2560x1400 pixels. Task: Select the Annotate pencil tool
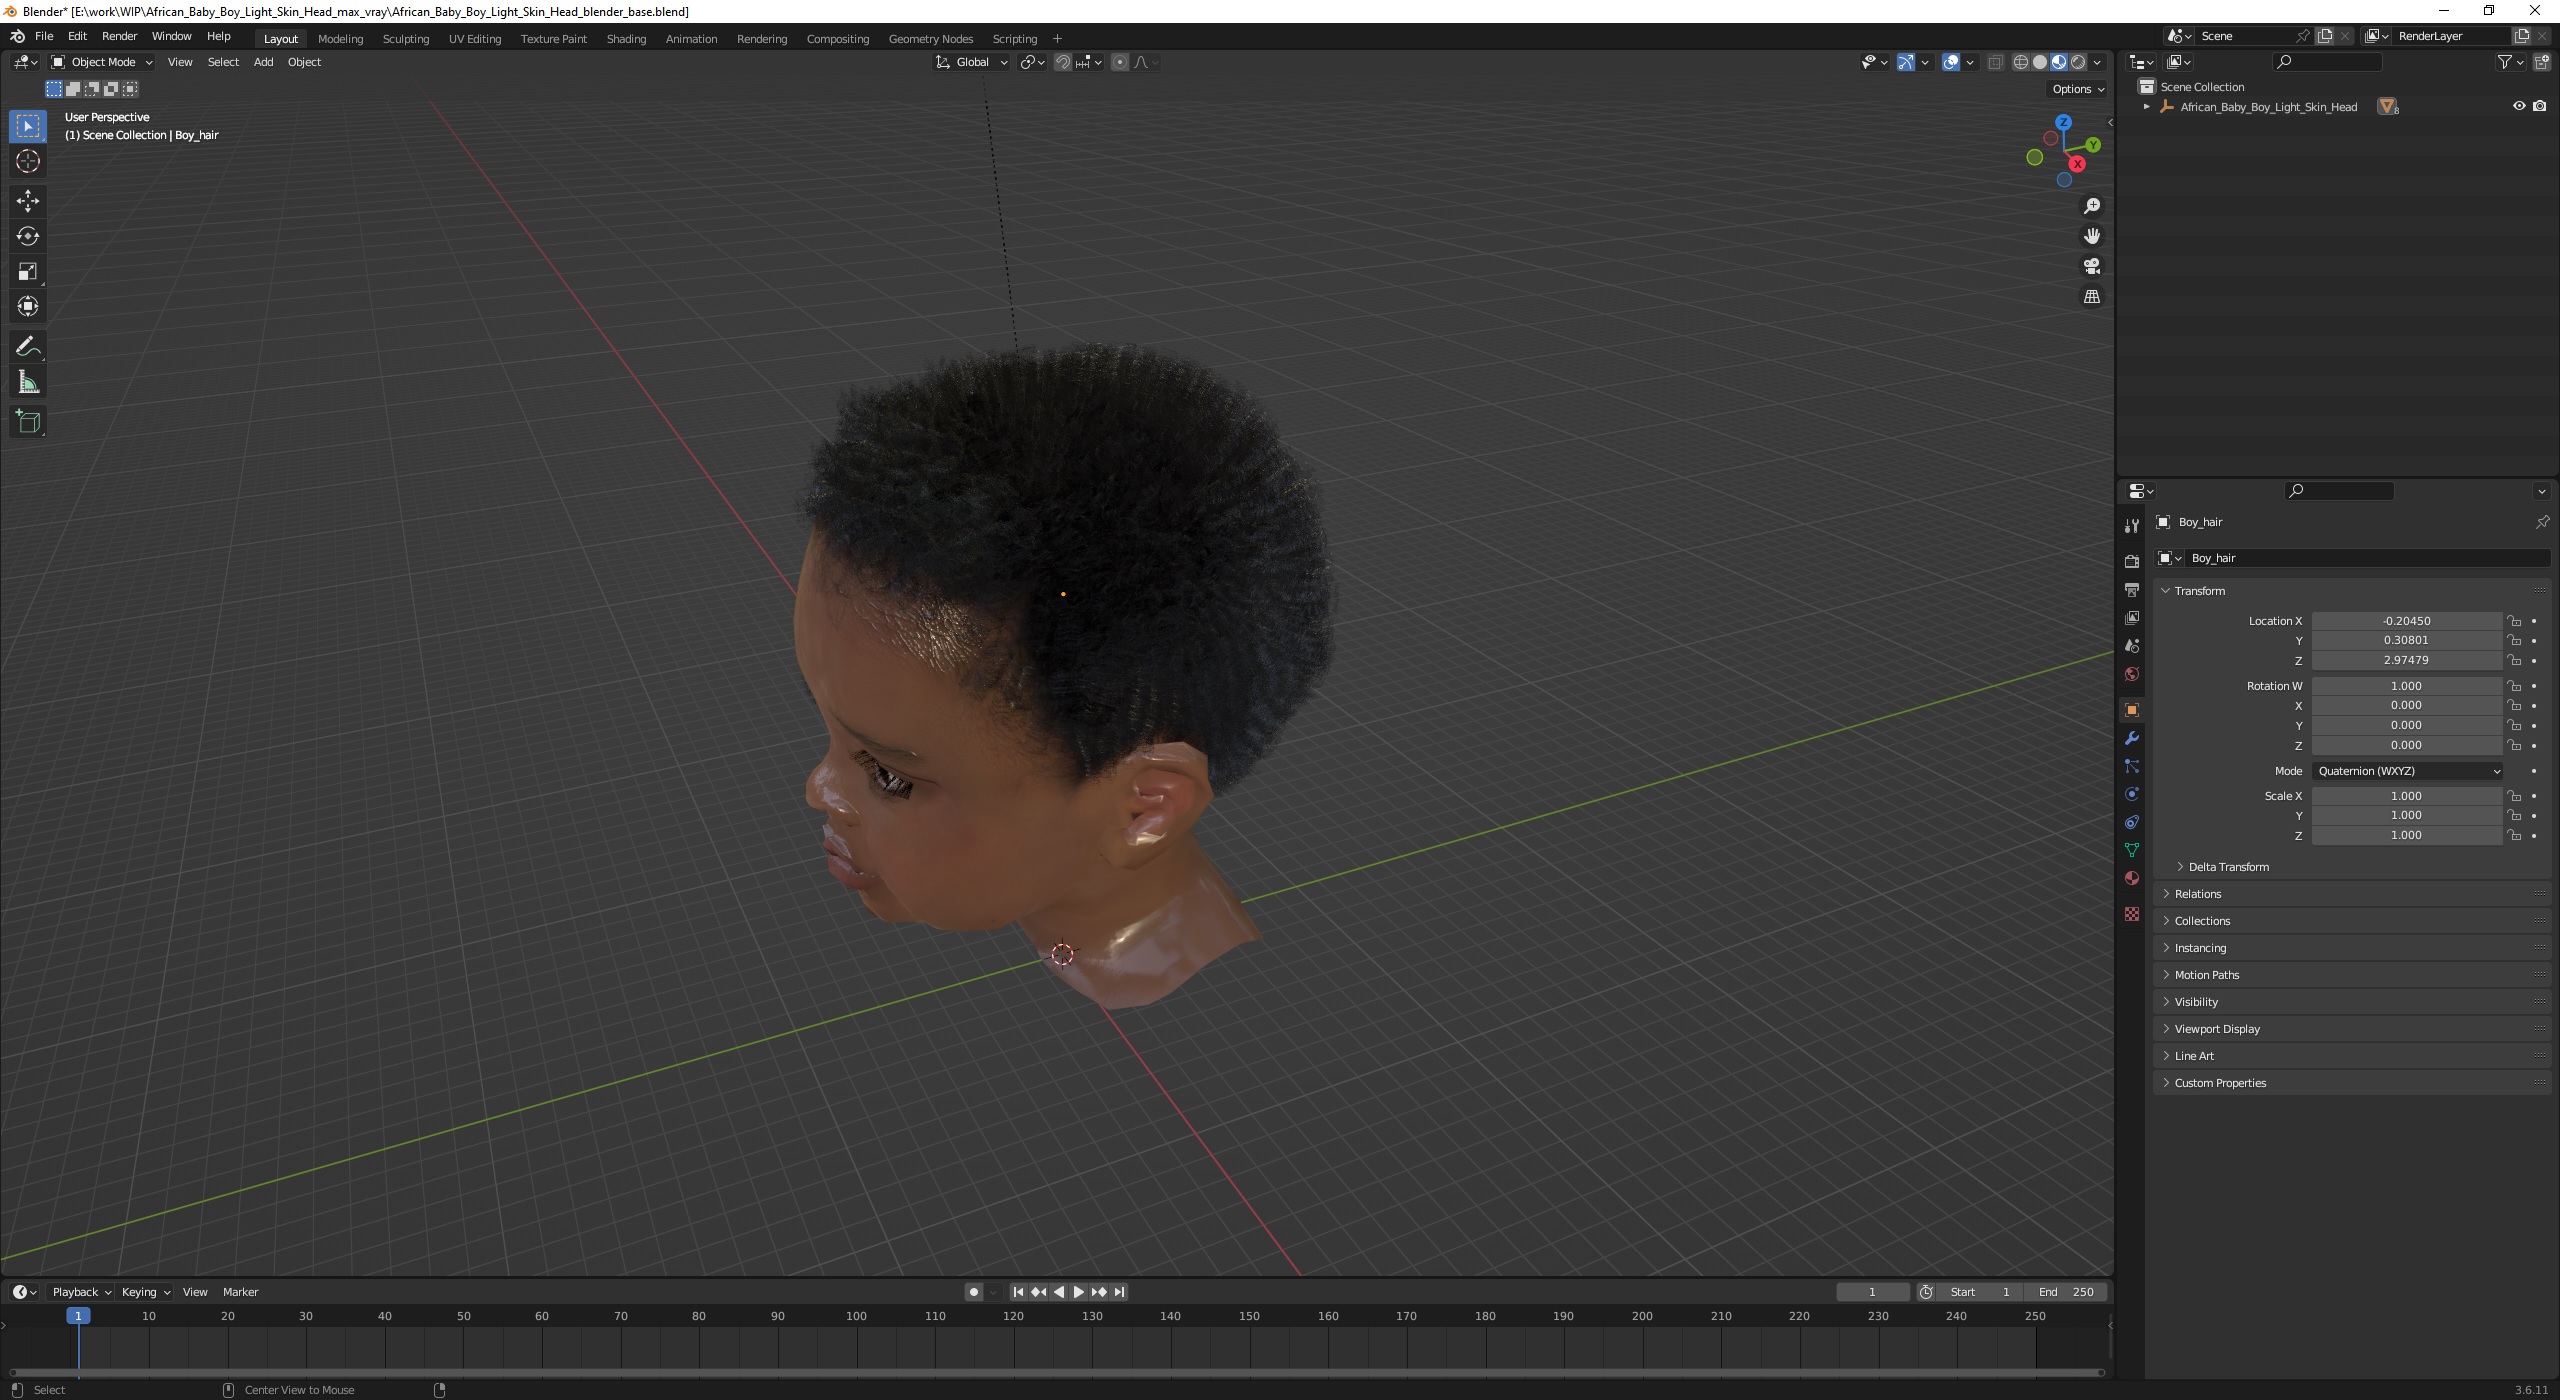[28, 347]
